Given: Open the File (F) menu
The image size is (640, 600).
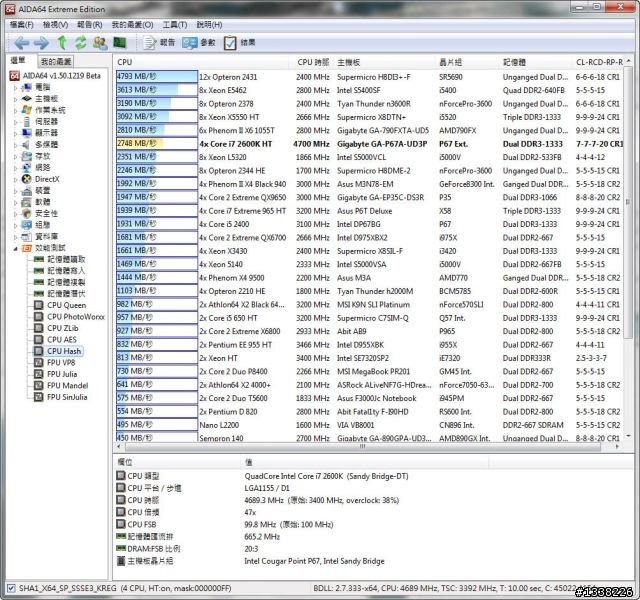Looking at the screenshot, I should pos(22,24).
